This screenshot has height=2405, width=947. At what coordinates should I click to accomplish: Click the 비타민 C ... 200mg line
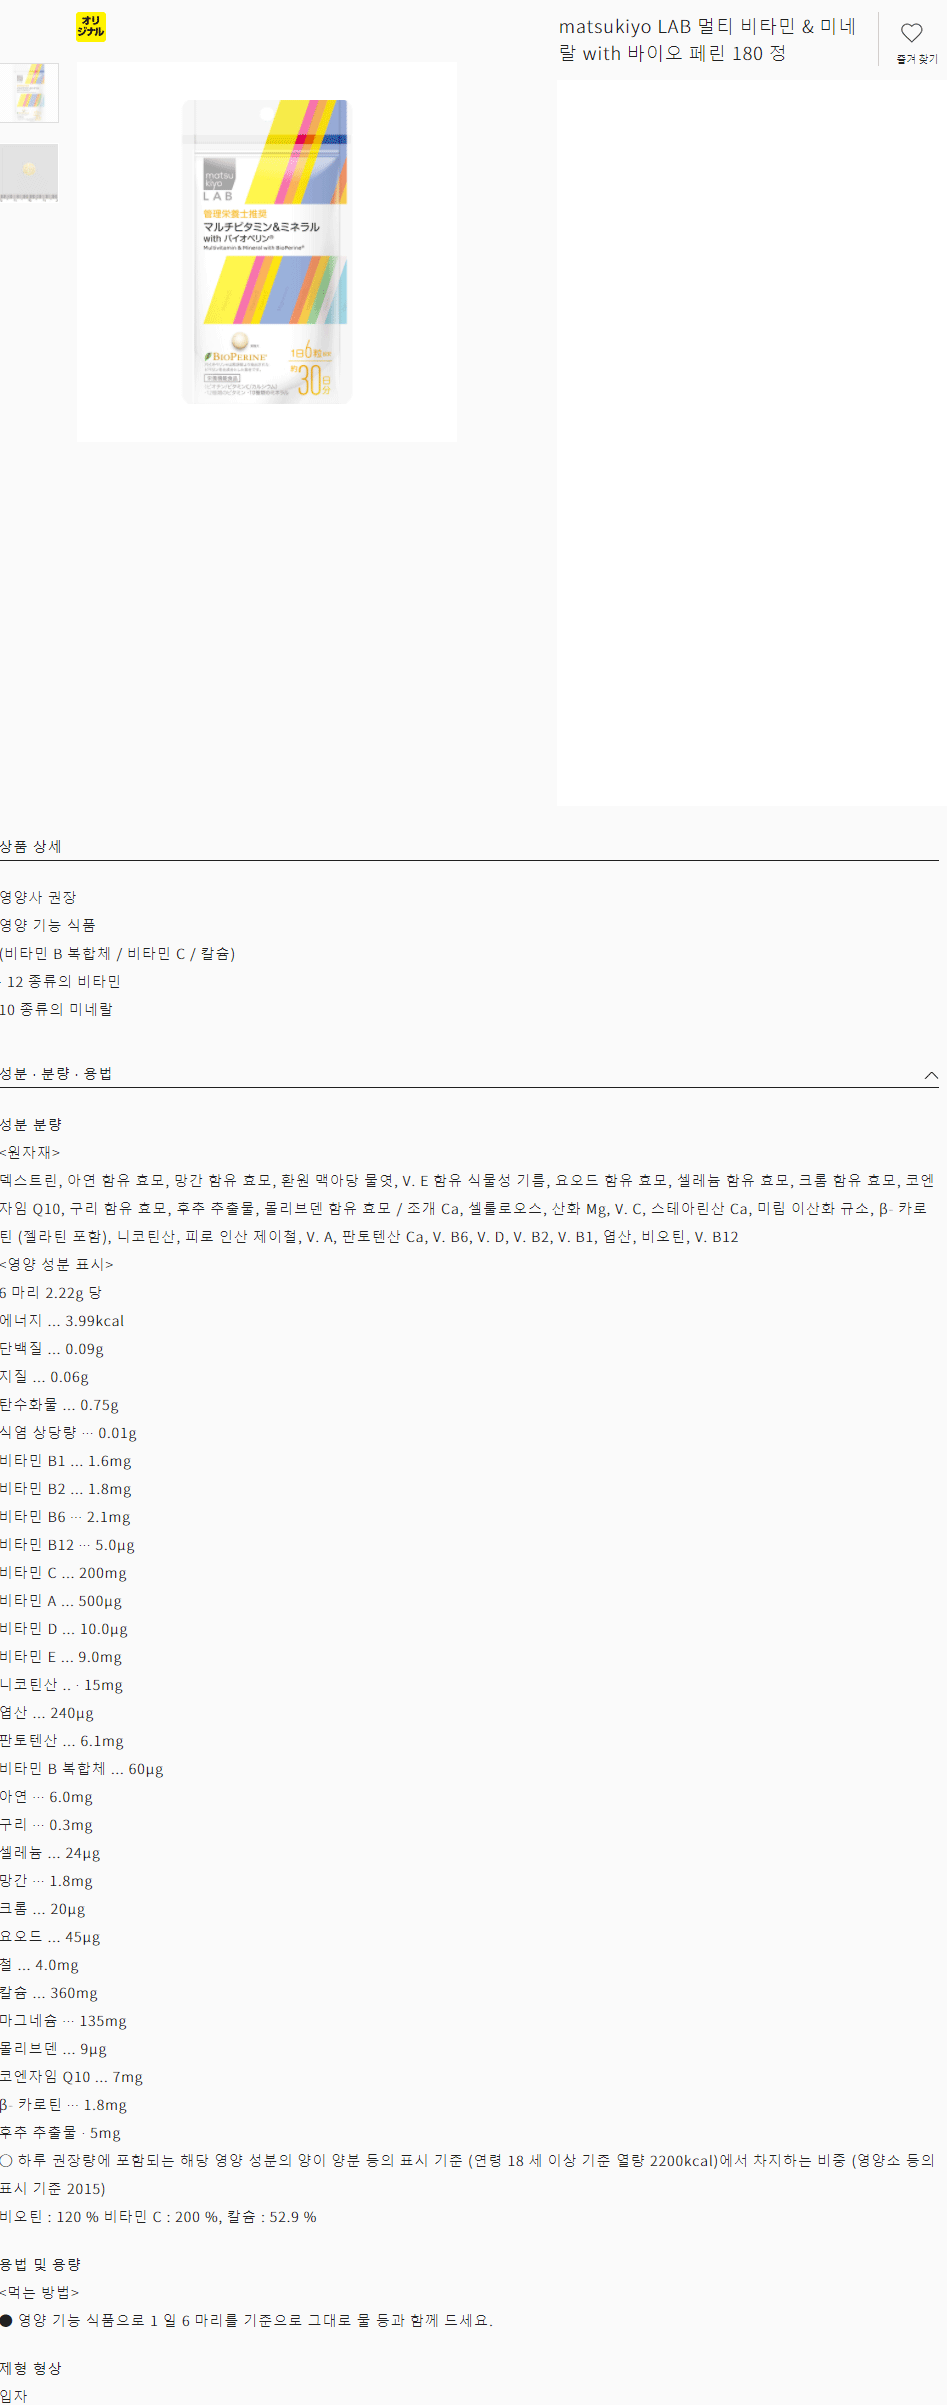click(64, 1573)
